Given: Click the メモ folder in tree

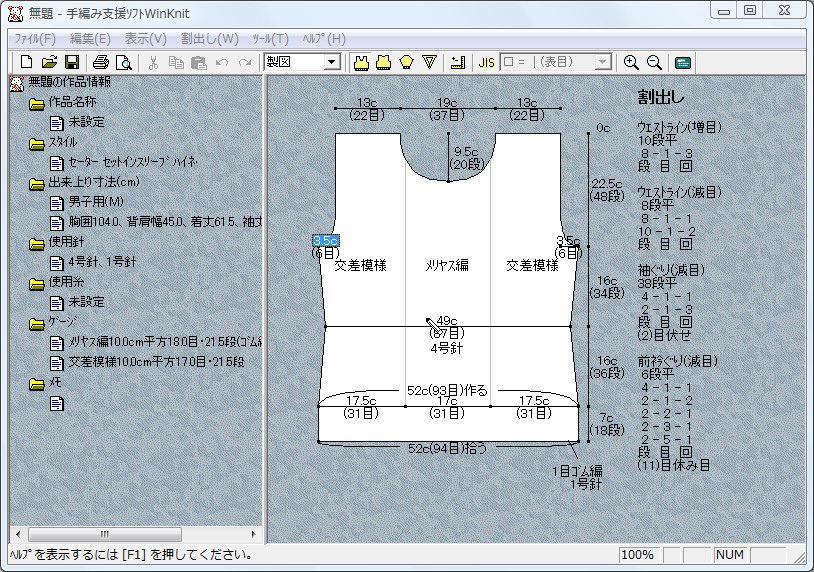Looking at the screenshot, I should (55, 382).
